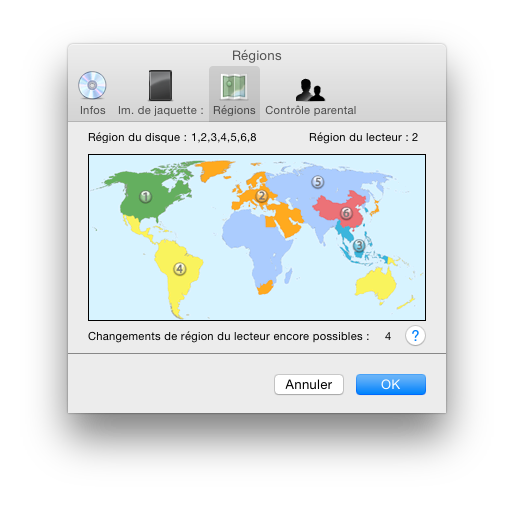Switch to the Infos tab label
Image resolution: width=514 pixels, height=505 pixels.
[x=92, y=110]
